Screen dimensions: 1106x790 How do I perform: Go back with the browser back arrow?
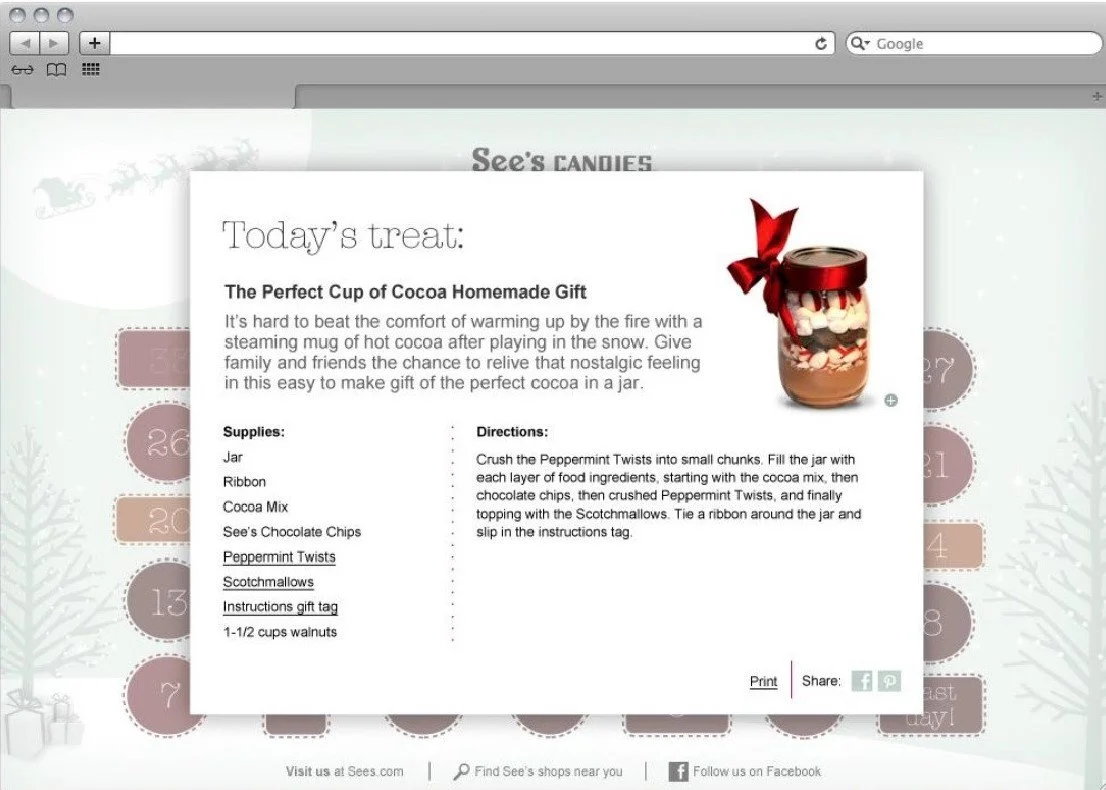[x=25, y=43]
